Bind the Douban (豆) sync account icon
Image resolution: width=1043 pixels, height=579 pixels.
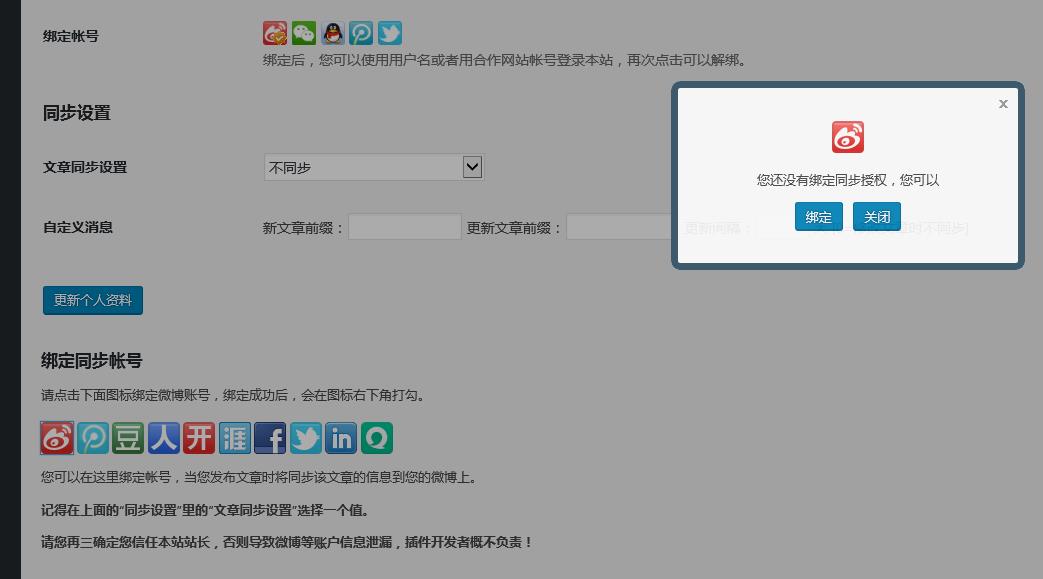pos(128,438)
